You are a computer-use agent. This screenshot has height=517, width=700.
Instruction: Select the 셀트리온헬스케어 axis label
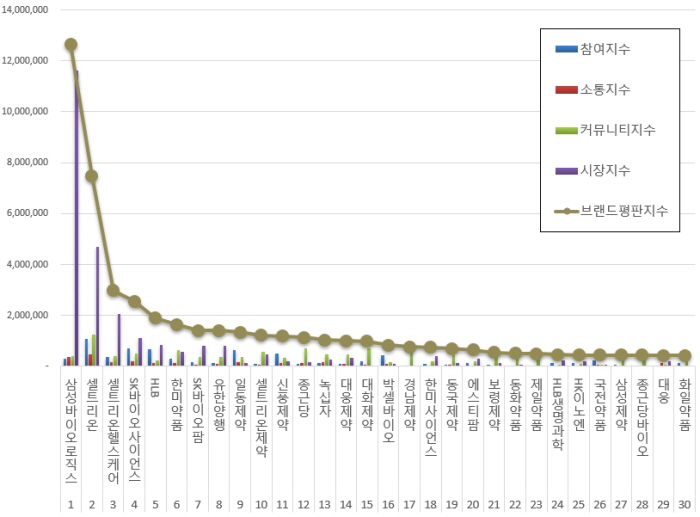click(113, 431)
